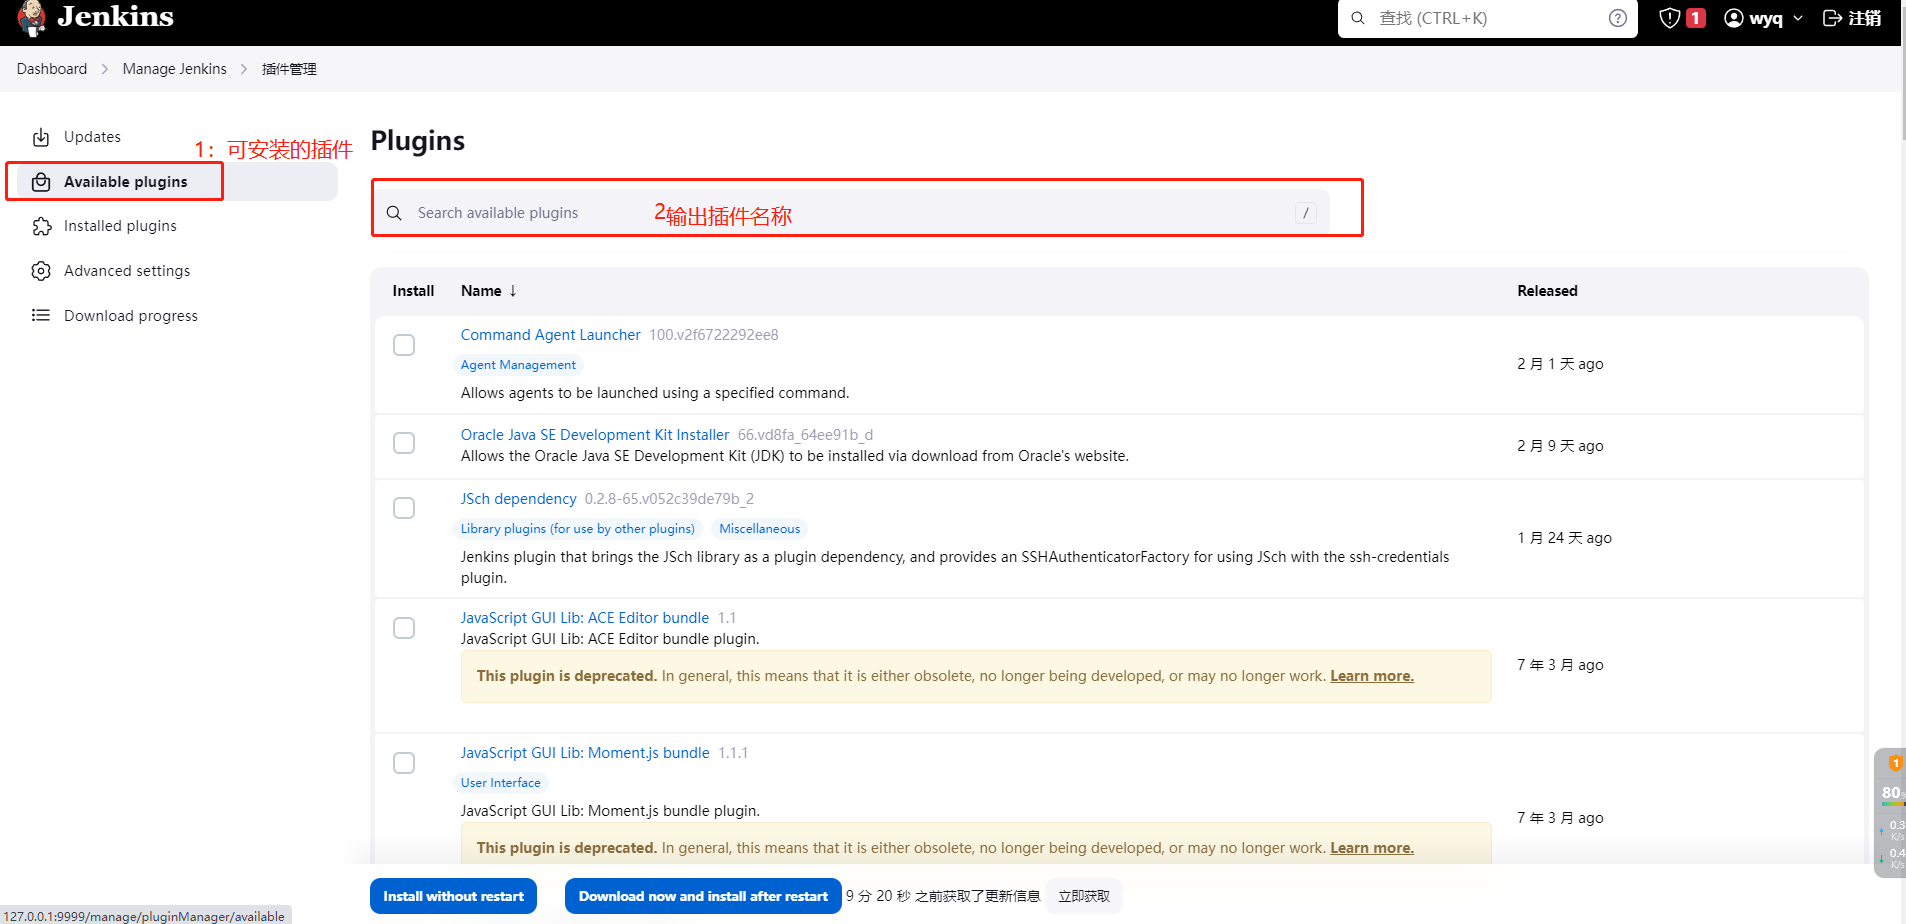The image size is (1906, 924).
Task: Expand the wyq user dropdown arrow
Action: (1798, 18)
